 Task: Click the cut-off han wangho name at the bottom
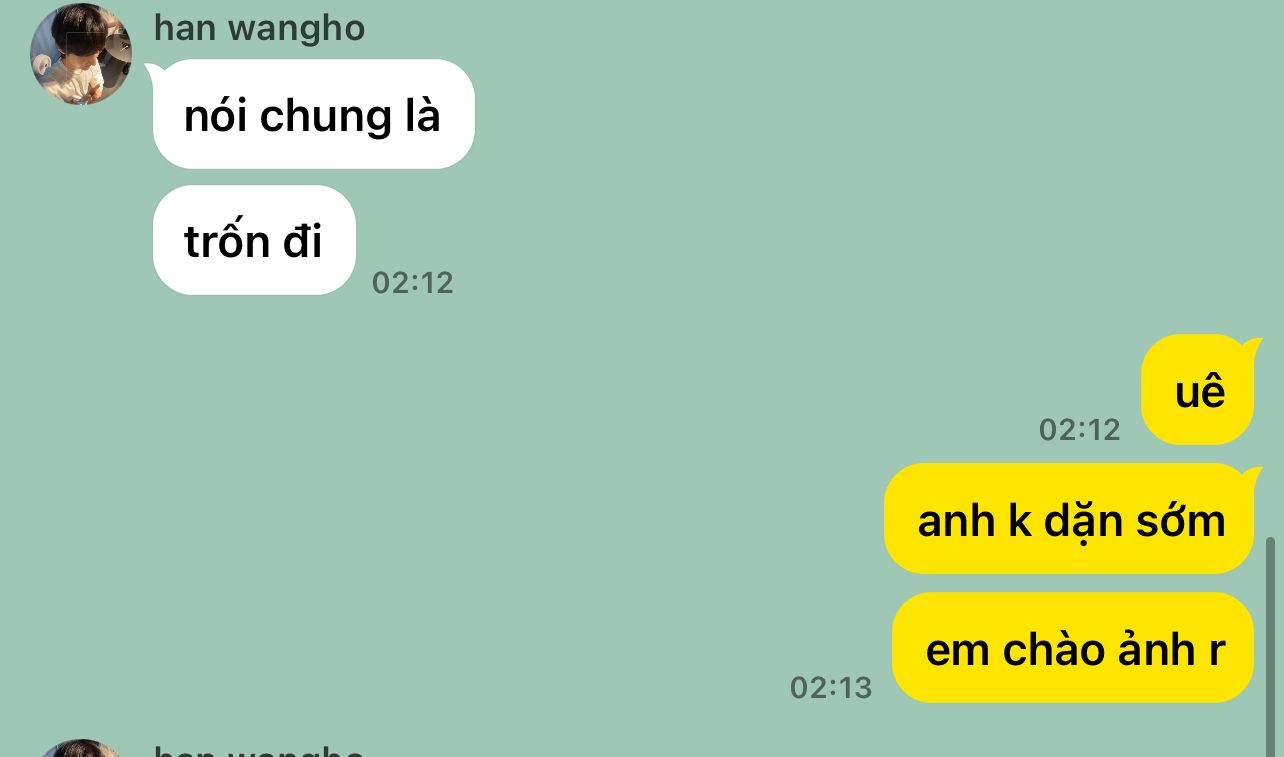pyautogui.click(x=259, y=751)
